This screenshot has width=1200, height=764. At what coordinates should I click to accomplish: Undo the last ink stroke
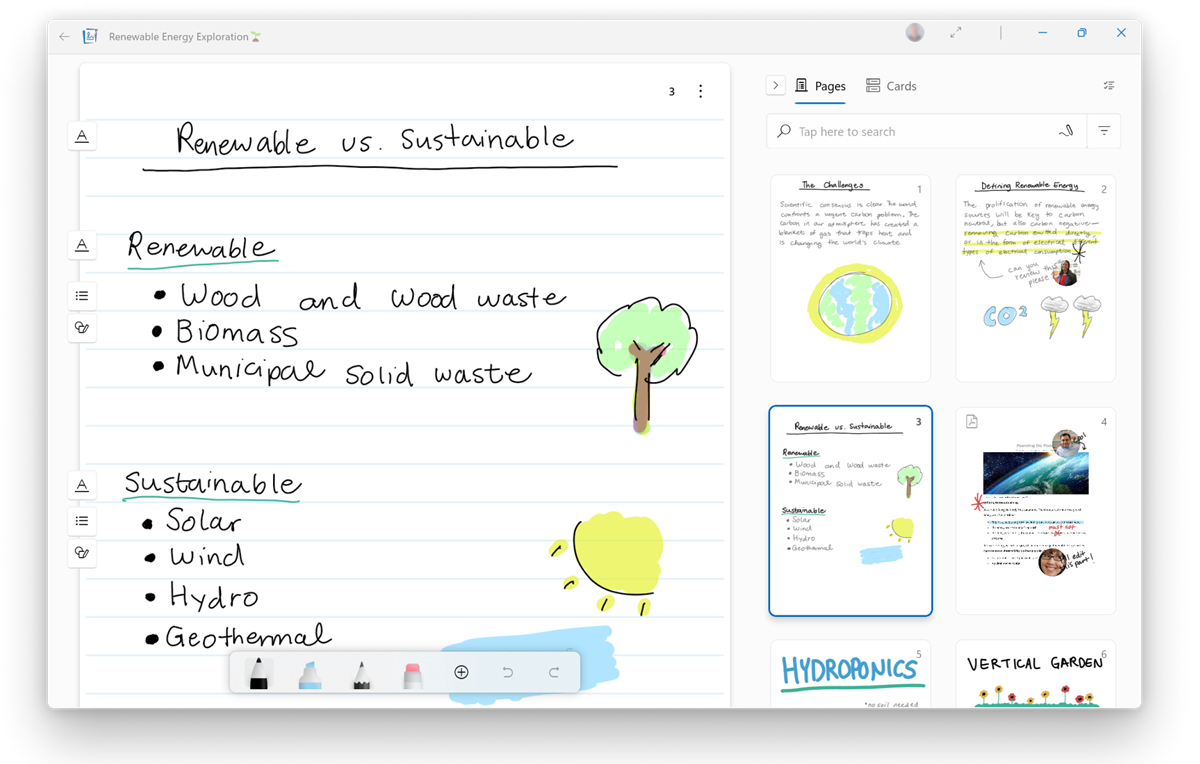coord(508,673)
